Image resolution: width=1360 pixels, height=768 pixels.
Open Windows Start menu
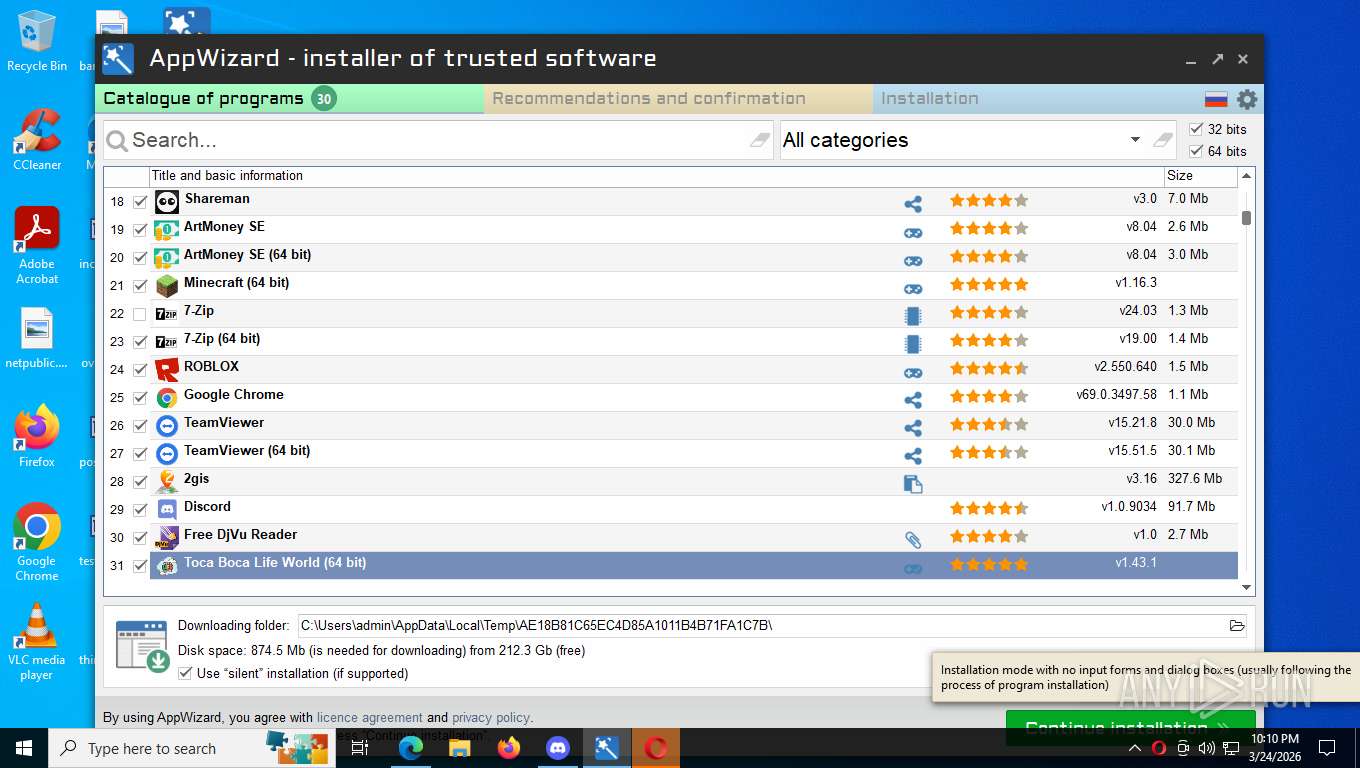click(24, 748)
